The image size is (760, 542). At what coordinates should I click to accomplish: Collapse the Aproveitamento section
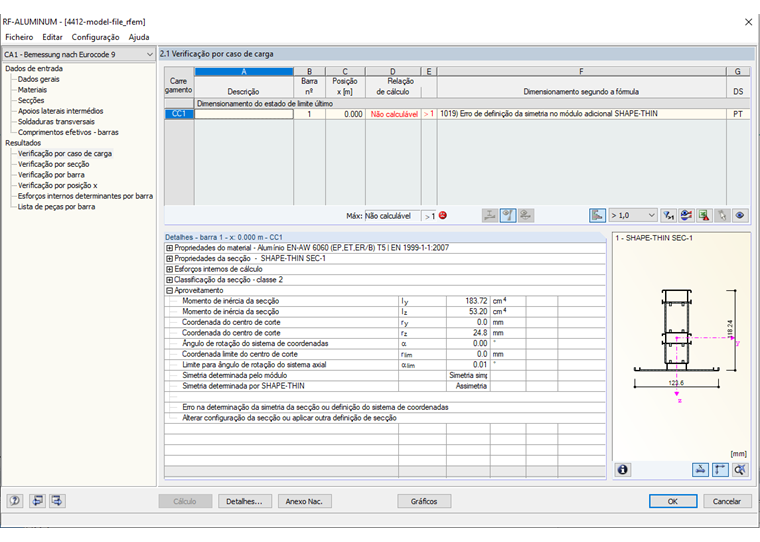pyautogui.click(x=170, y=290)
